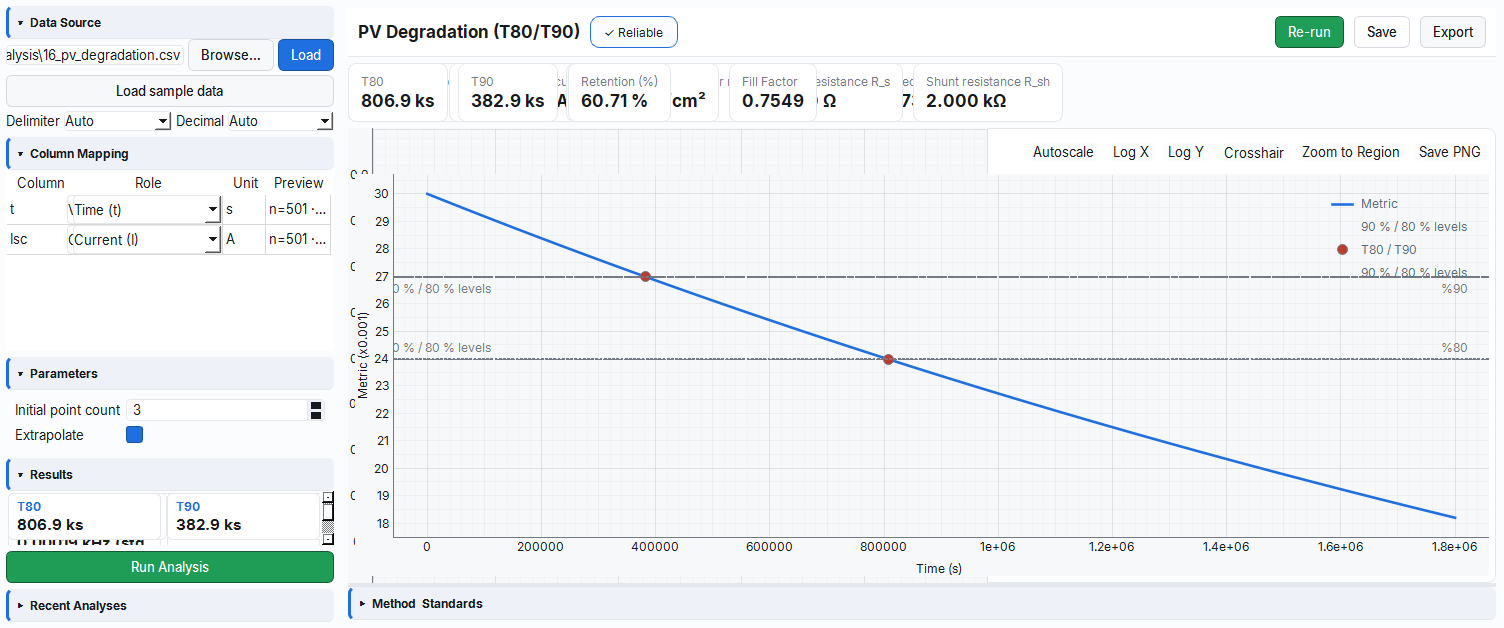
Task: Click the Fill Factor 0.7549 card
Action: pyautogui.click(x=773, y=93)
